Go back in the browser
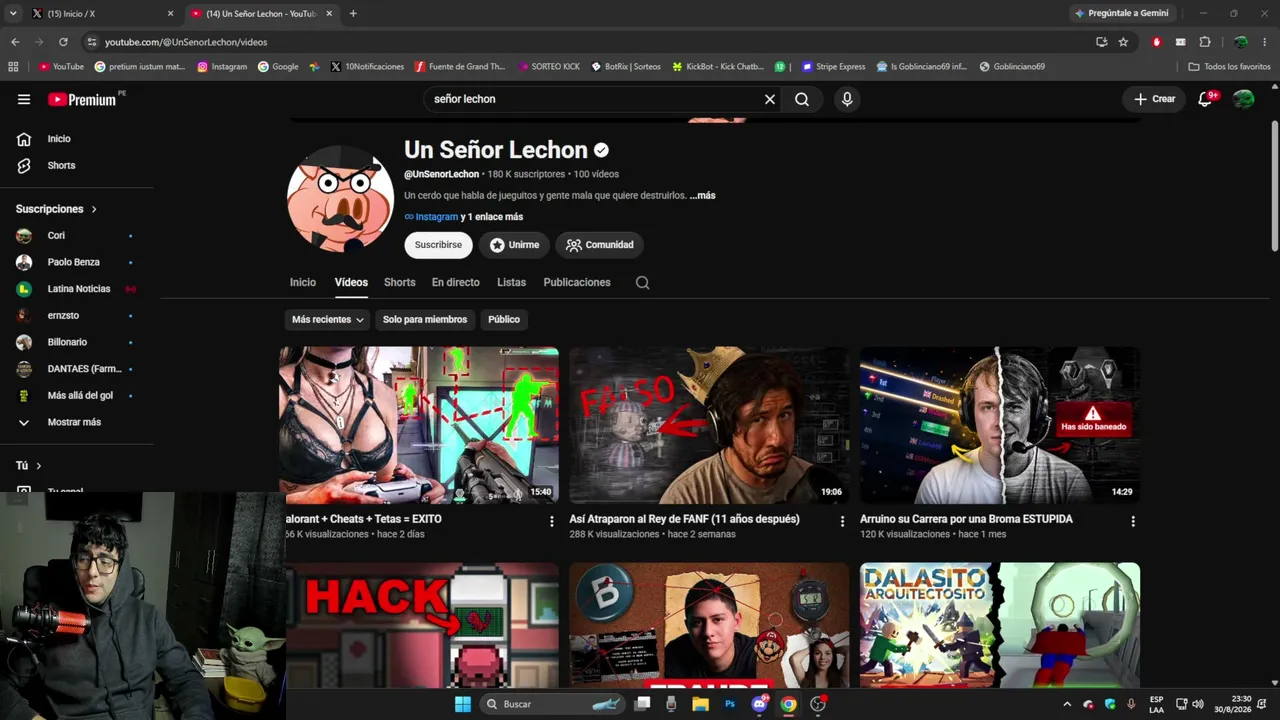Viewport: 1280px width, 720px height. (15, 42)
